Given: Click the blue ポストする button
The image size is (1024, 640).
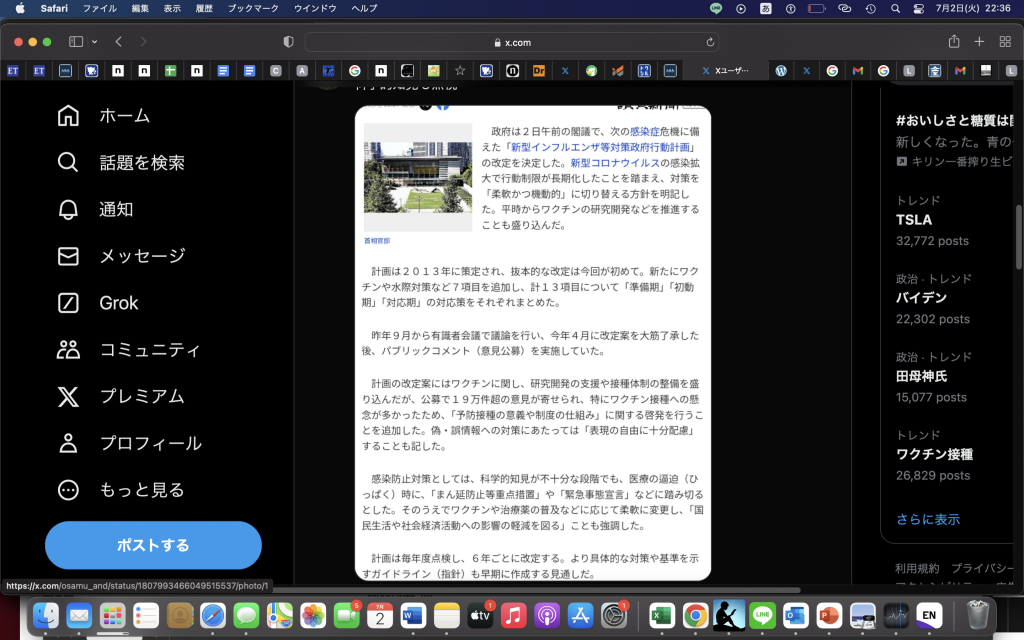Looking at the screenshot, I should pyautogui.click(x=152, y=545).
